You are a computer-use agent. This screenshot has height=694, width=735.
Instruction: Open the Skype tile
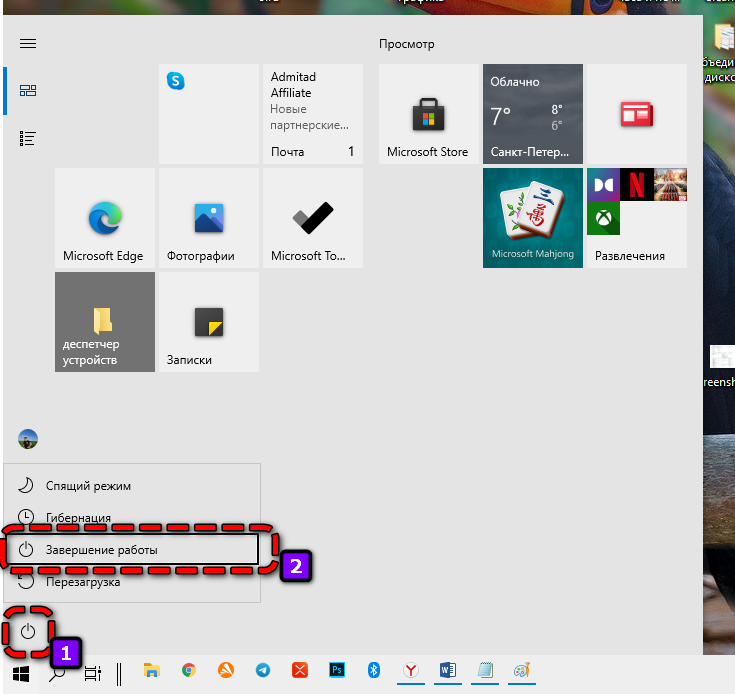[x=209, y=114]
